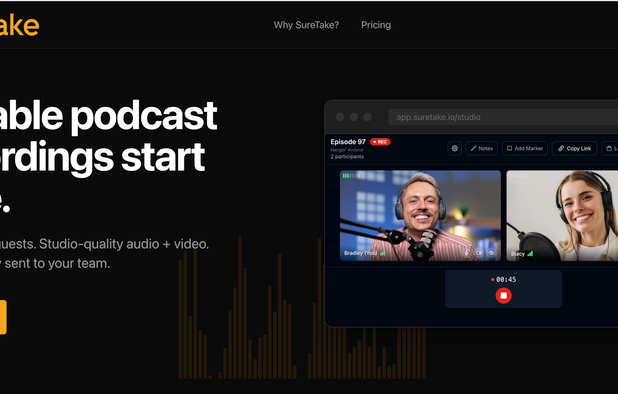Click the pencil icon in Notes button
Viewport: 618px width, 394px height.
click(x=473, y=149)
